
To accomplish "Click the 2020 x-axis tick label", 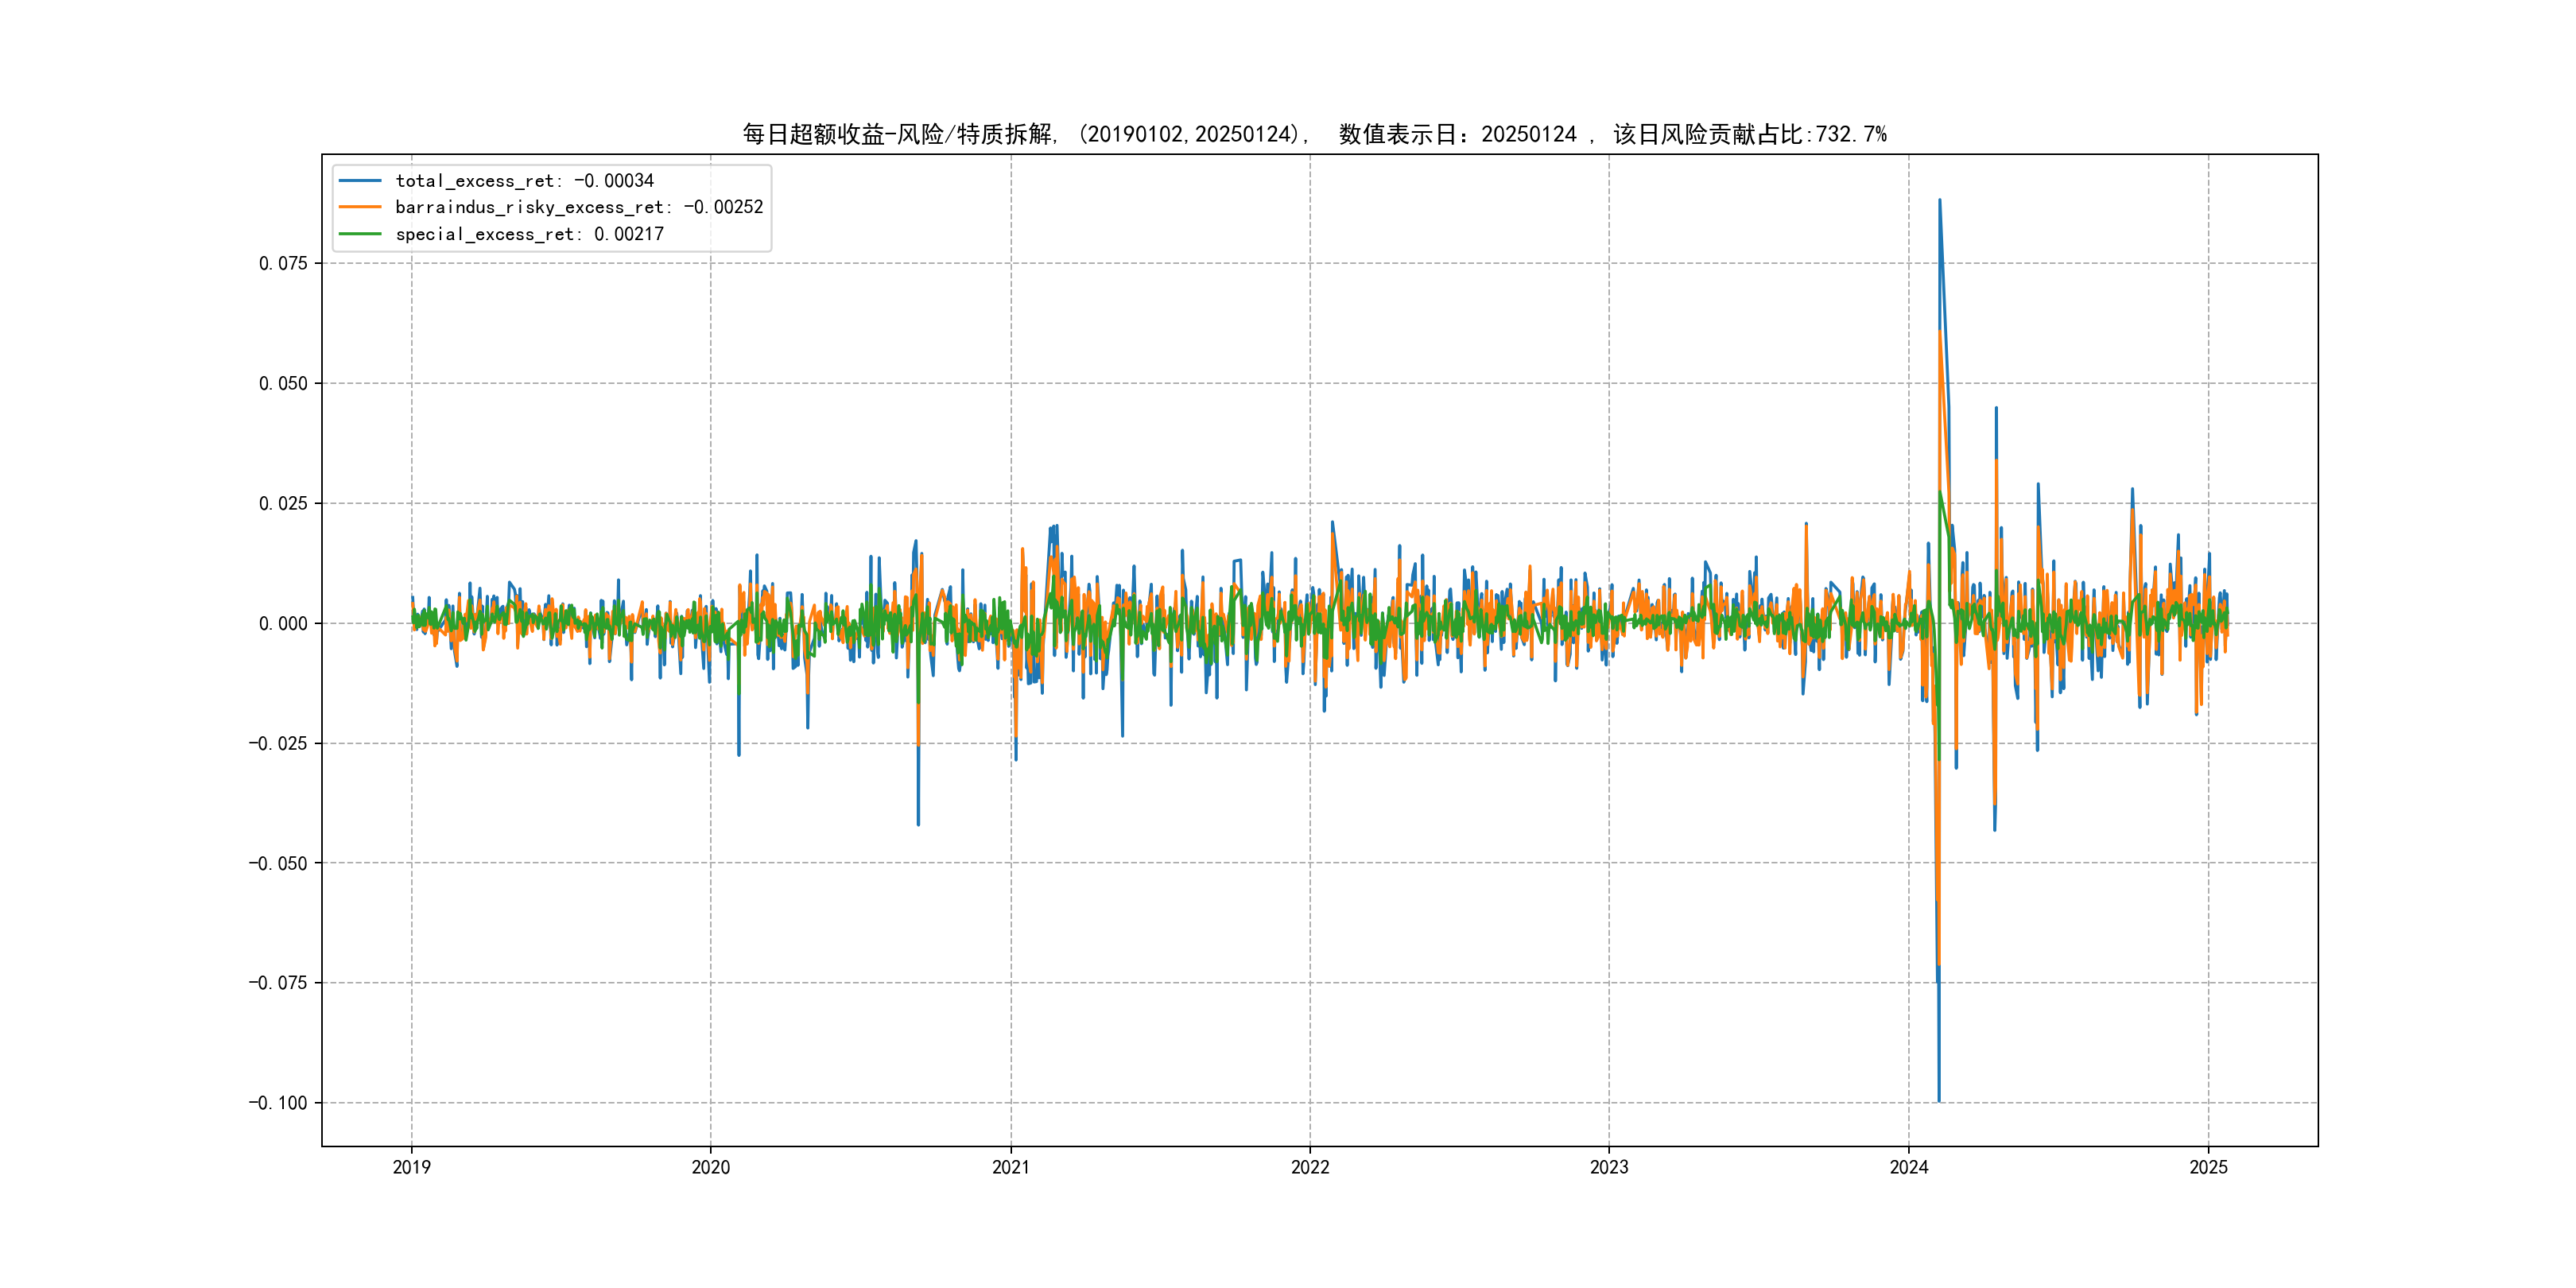I will click(x=711, y=1167).
